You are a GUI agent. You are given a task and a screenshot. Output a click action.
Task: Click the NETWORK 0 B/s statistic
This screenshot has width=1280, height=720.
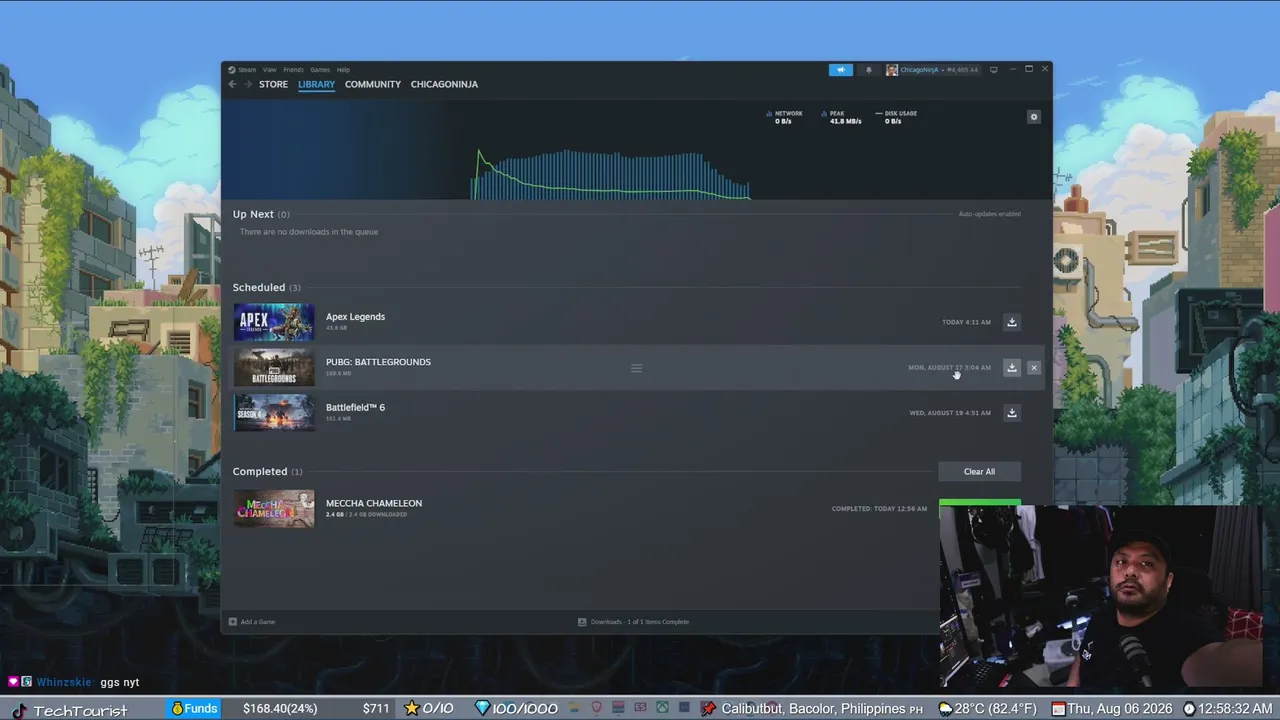point(785,117)
